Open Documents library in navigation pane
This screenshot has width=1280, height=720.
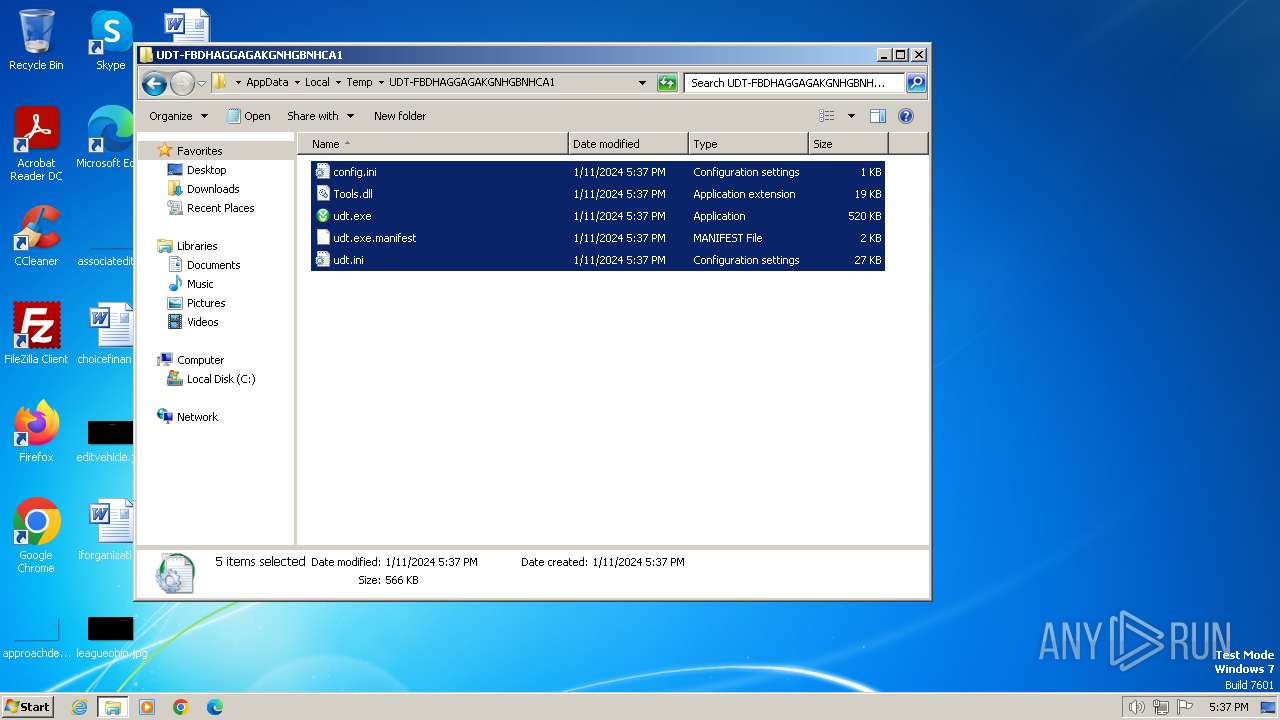213,265
